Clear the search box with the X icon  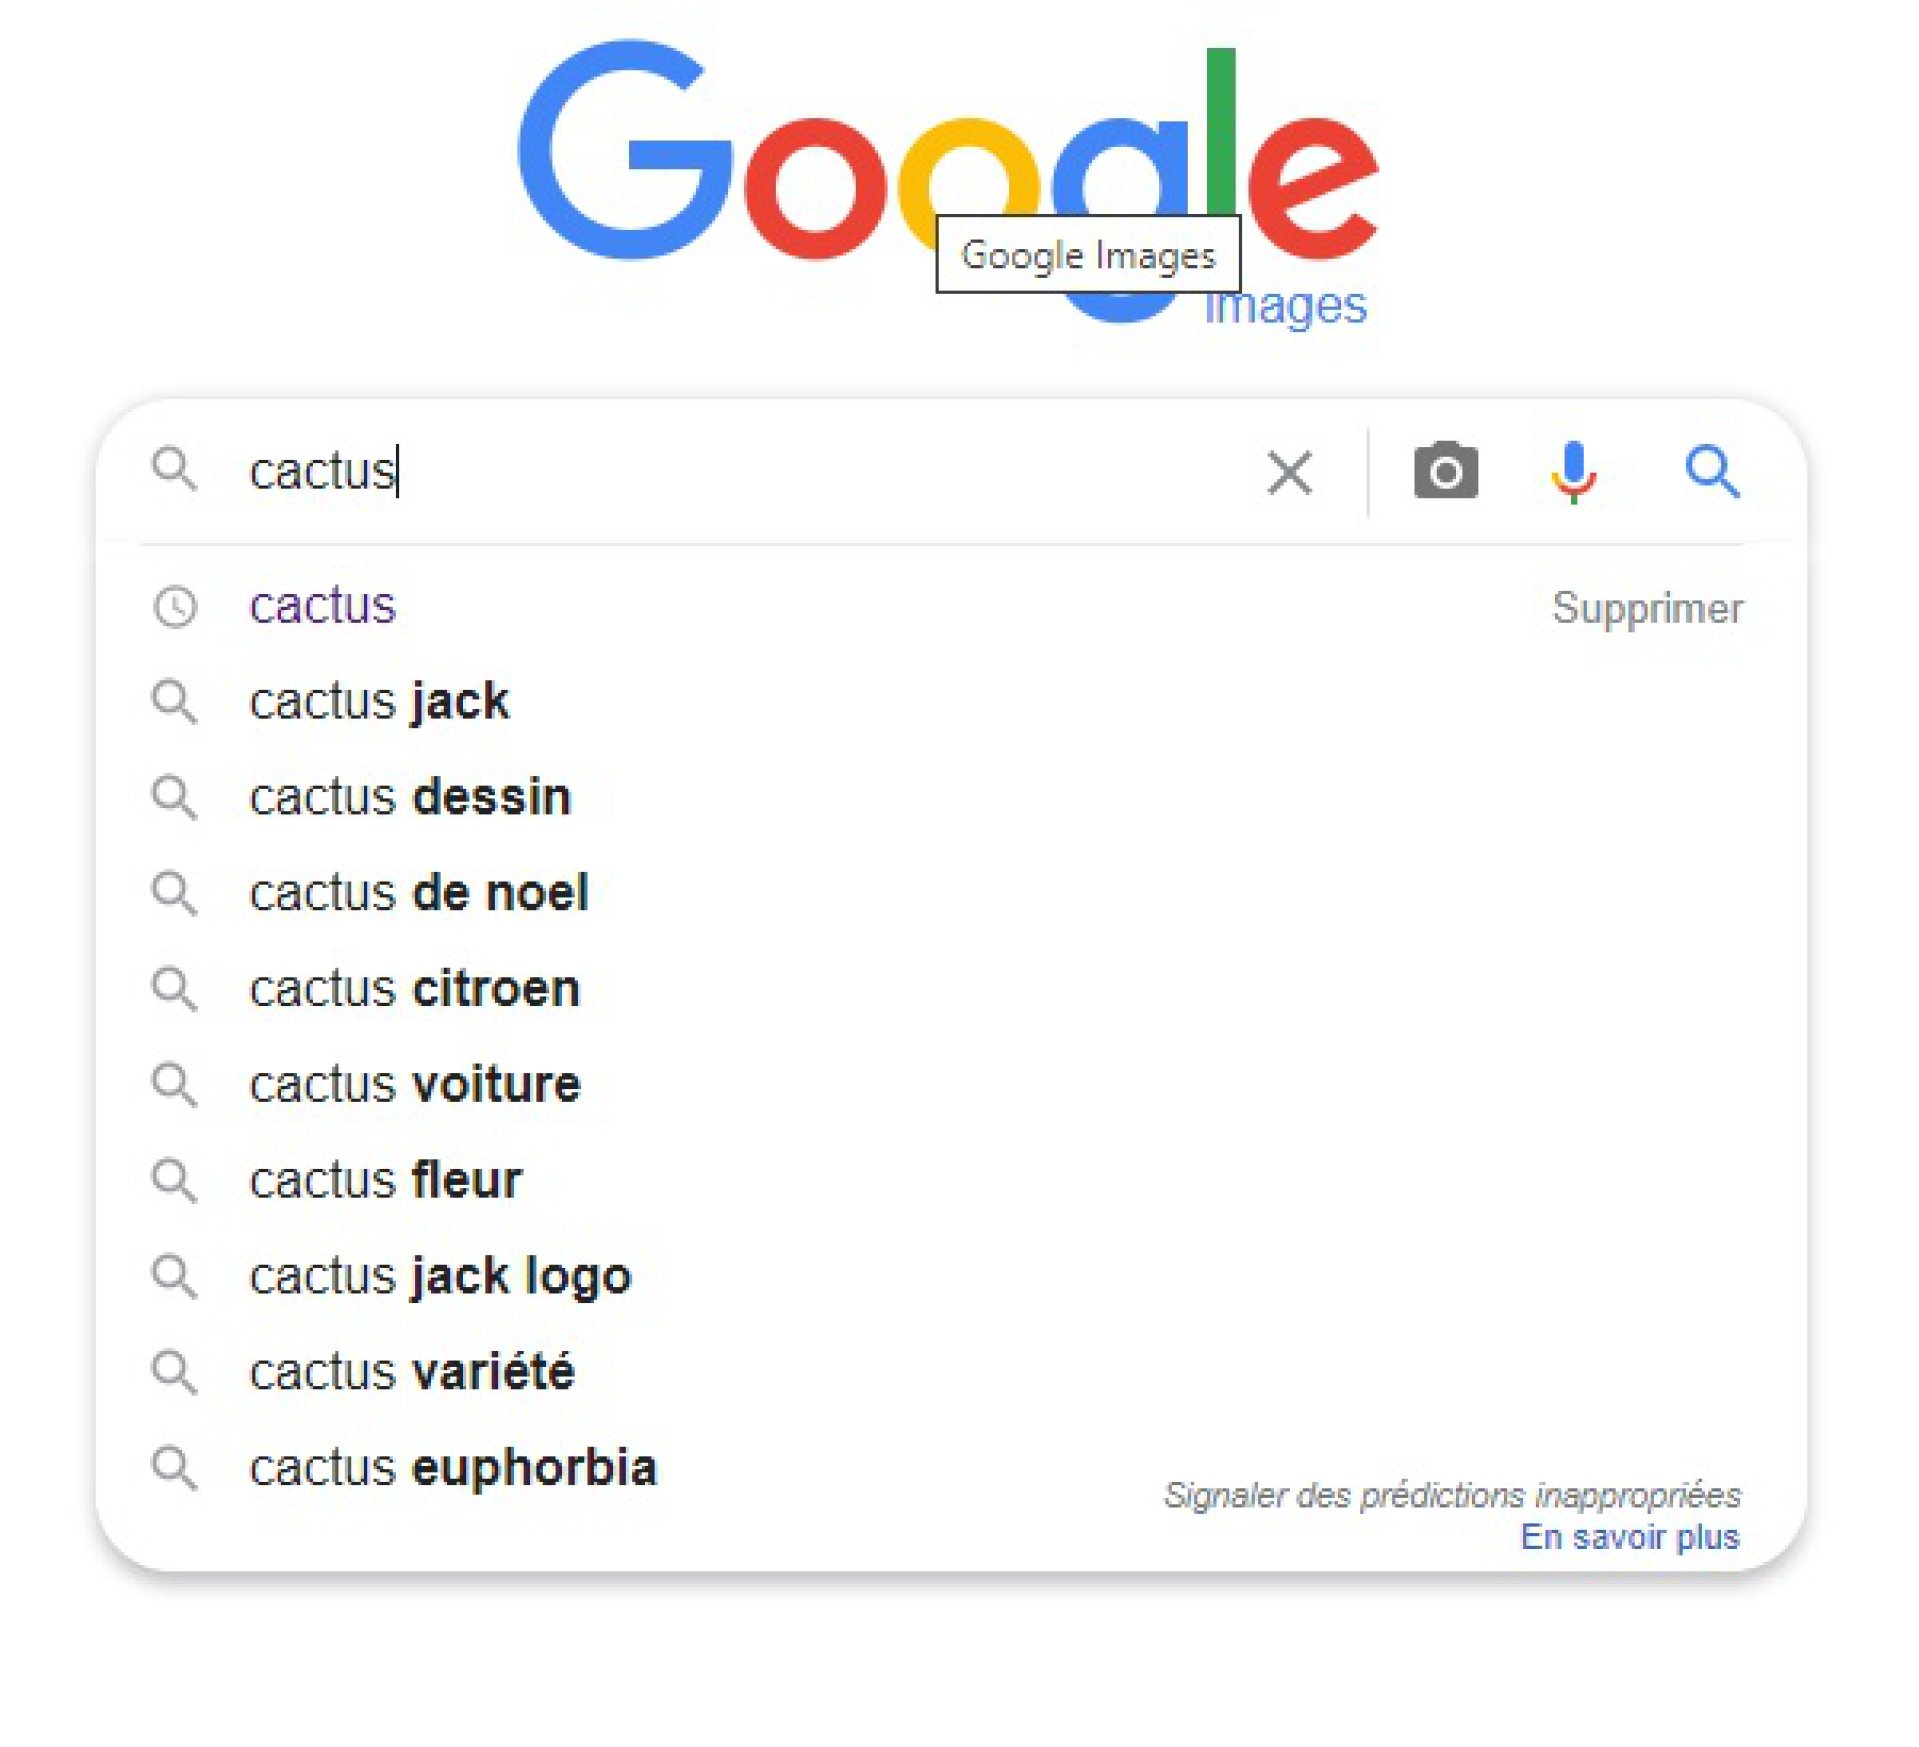[1288, 471]
